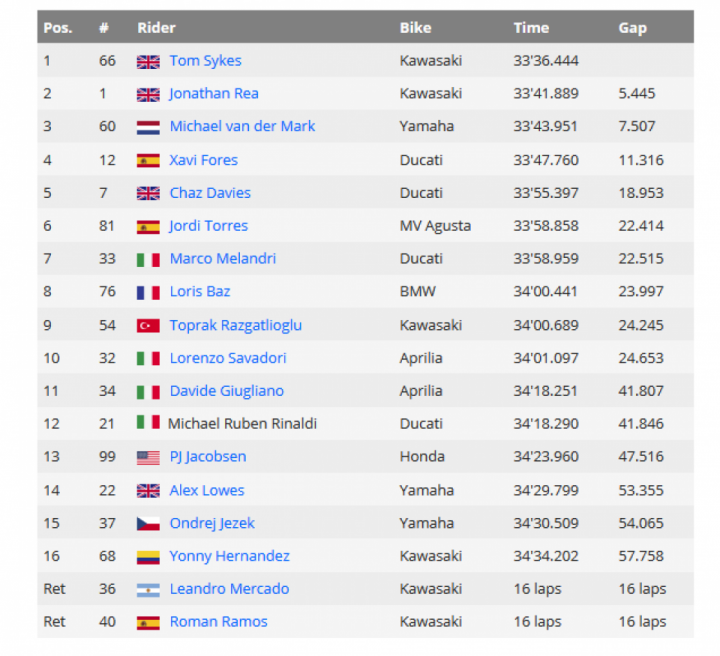Open Lorenzo Savadori's profile link
The image size is (720, 656).
click(228, 358)
